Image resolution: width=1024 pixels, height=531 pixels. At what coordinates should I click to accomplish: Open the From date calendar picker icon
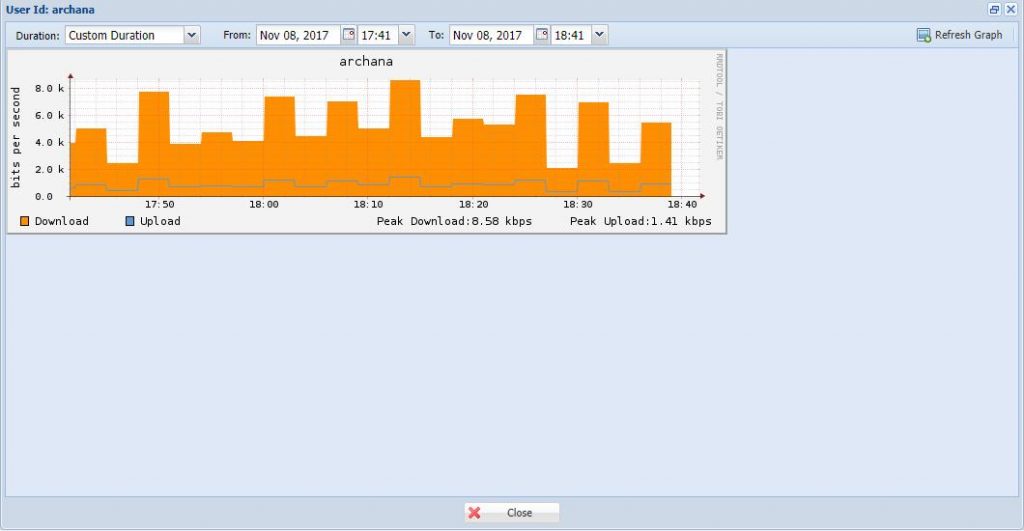(x=349, y=35)
